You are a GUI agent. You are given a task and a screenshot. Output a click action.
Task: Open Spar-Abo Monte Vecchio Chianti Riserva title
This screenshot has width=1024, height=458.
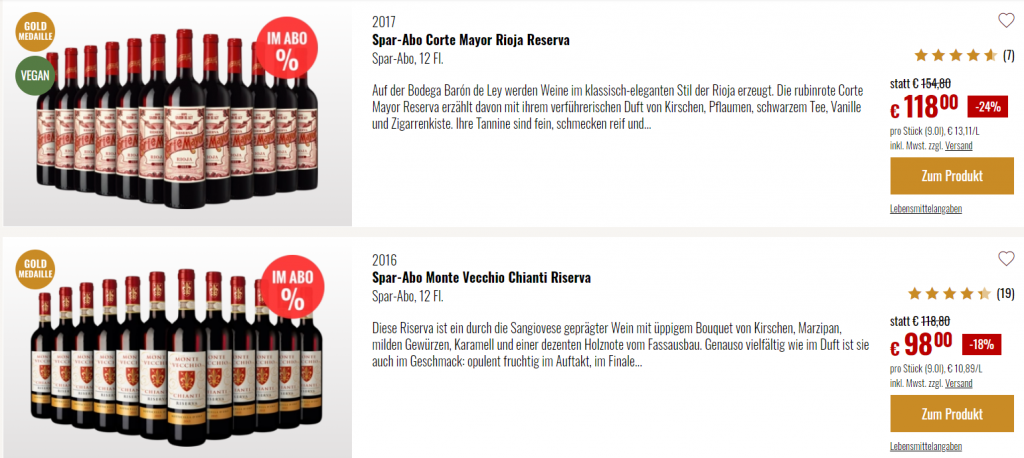point(481,278)
